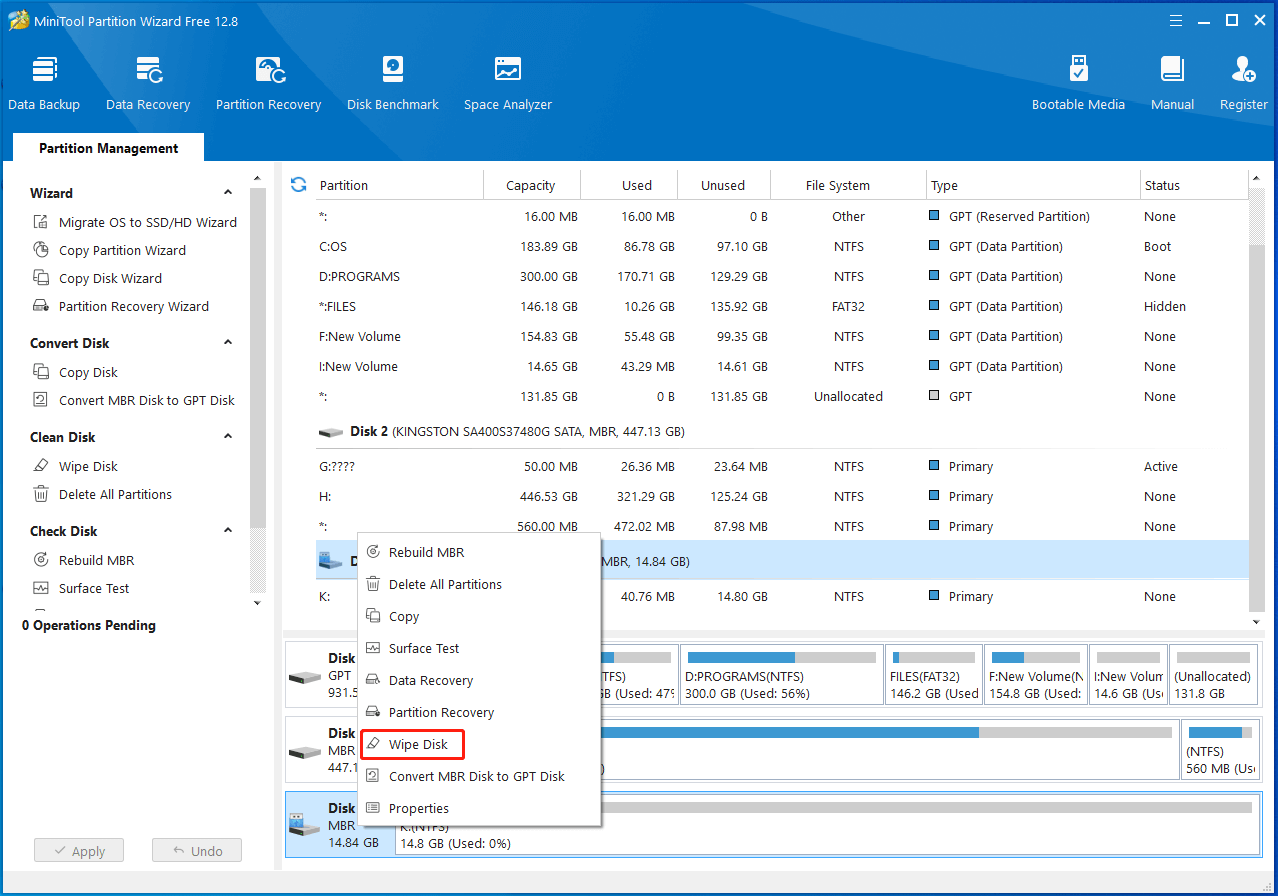
Task: Sort by the Status column header
Action: click(x=1194, y=185)
